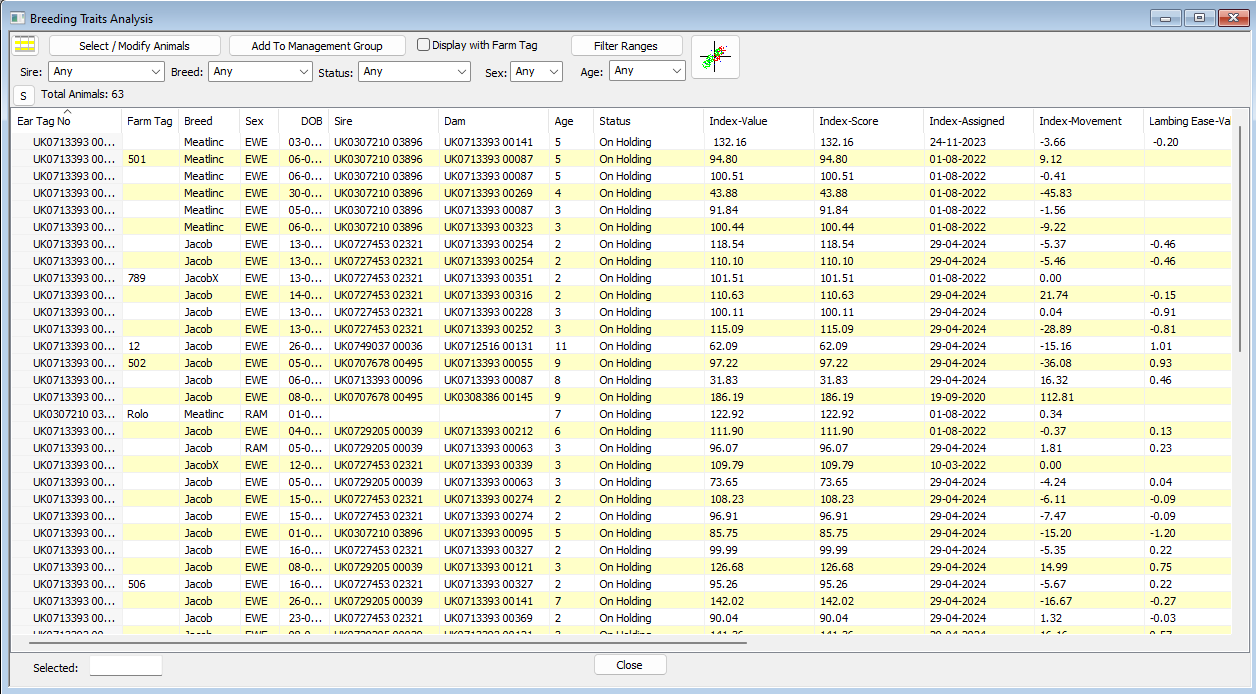Click index movement 21.74 cell
The width and height of the screenshot is (1256, 694).
[1088, 295]
